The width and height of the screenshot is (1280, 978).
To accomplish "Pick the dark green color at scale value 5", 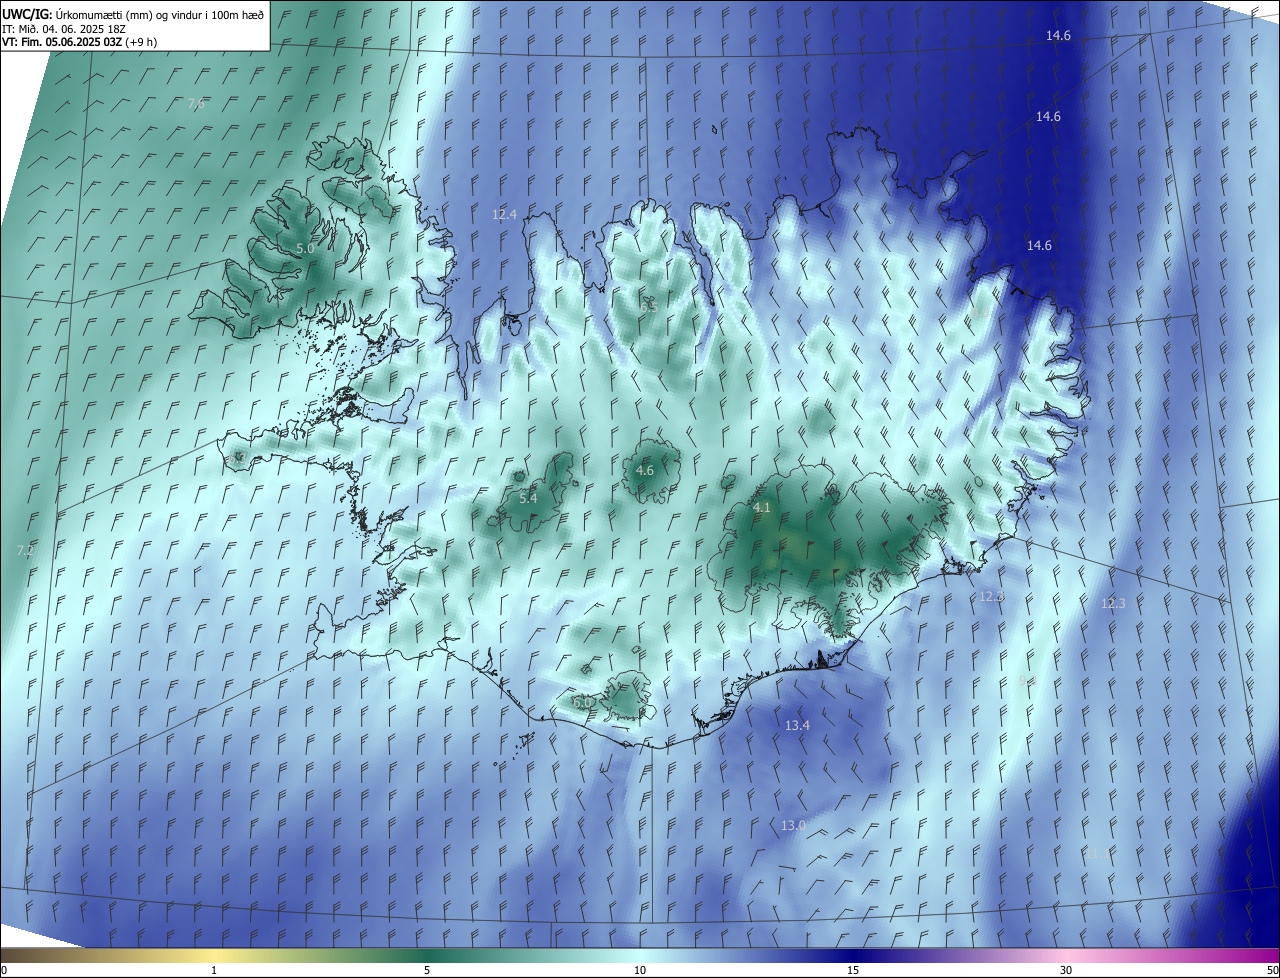I will [x=427, y=955].
